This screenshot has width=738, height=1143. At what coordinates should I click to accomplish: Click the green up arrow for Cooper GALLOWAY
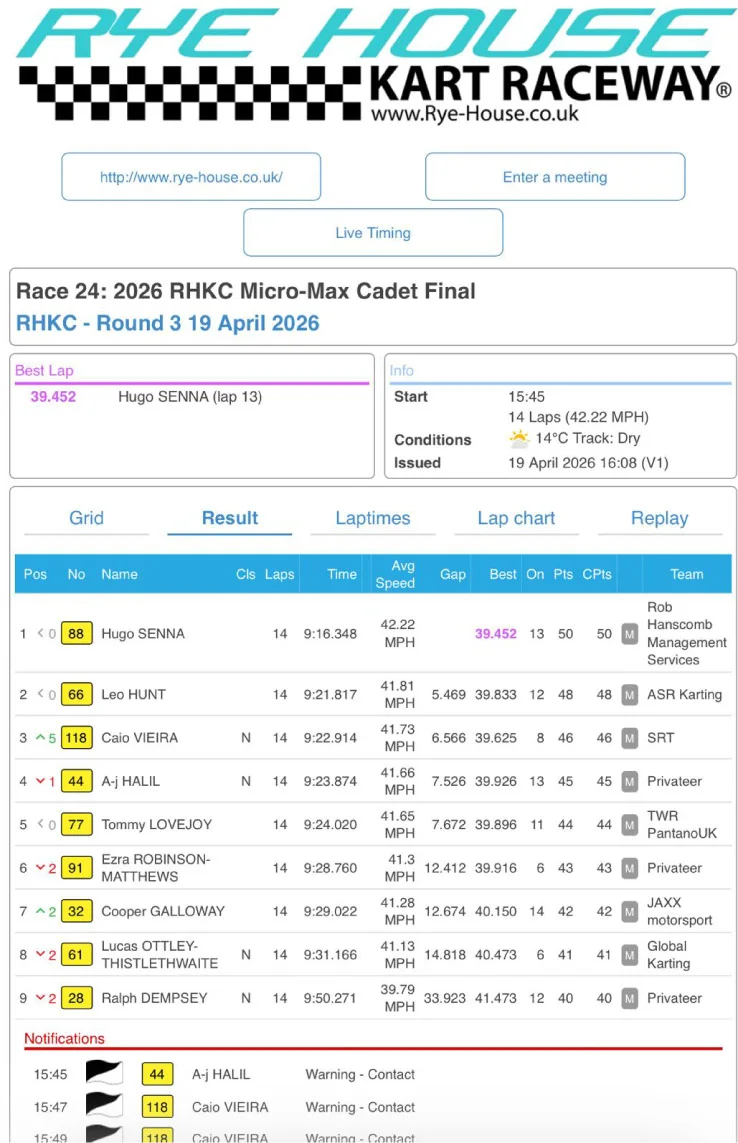41,911
